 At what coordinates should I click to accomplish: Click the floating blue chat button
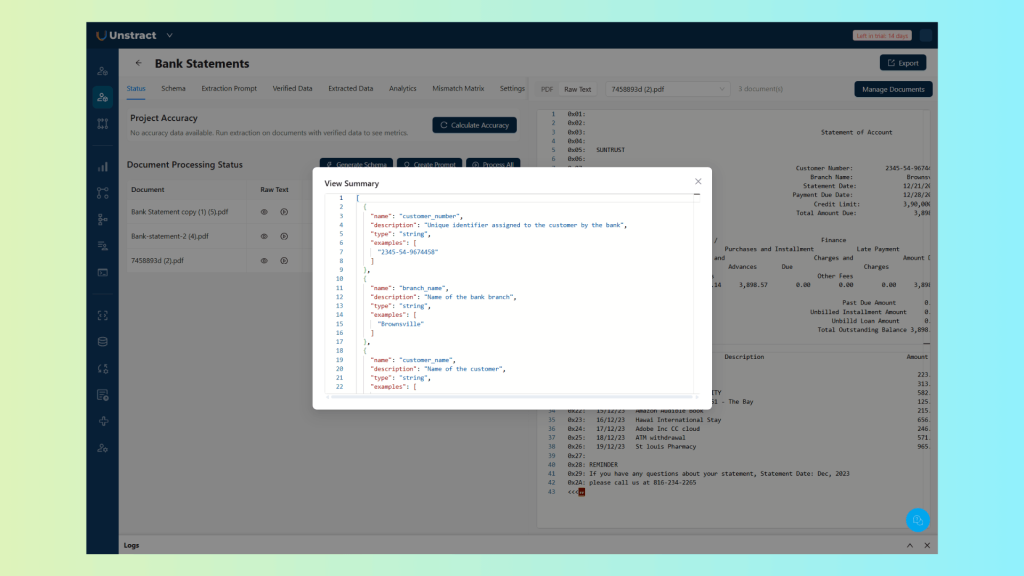tap(917, 520)
